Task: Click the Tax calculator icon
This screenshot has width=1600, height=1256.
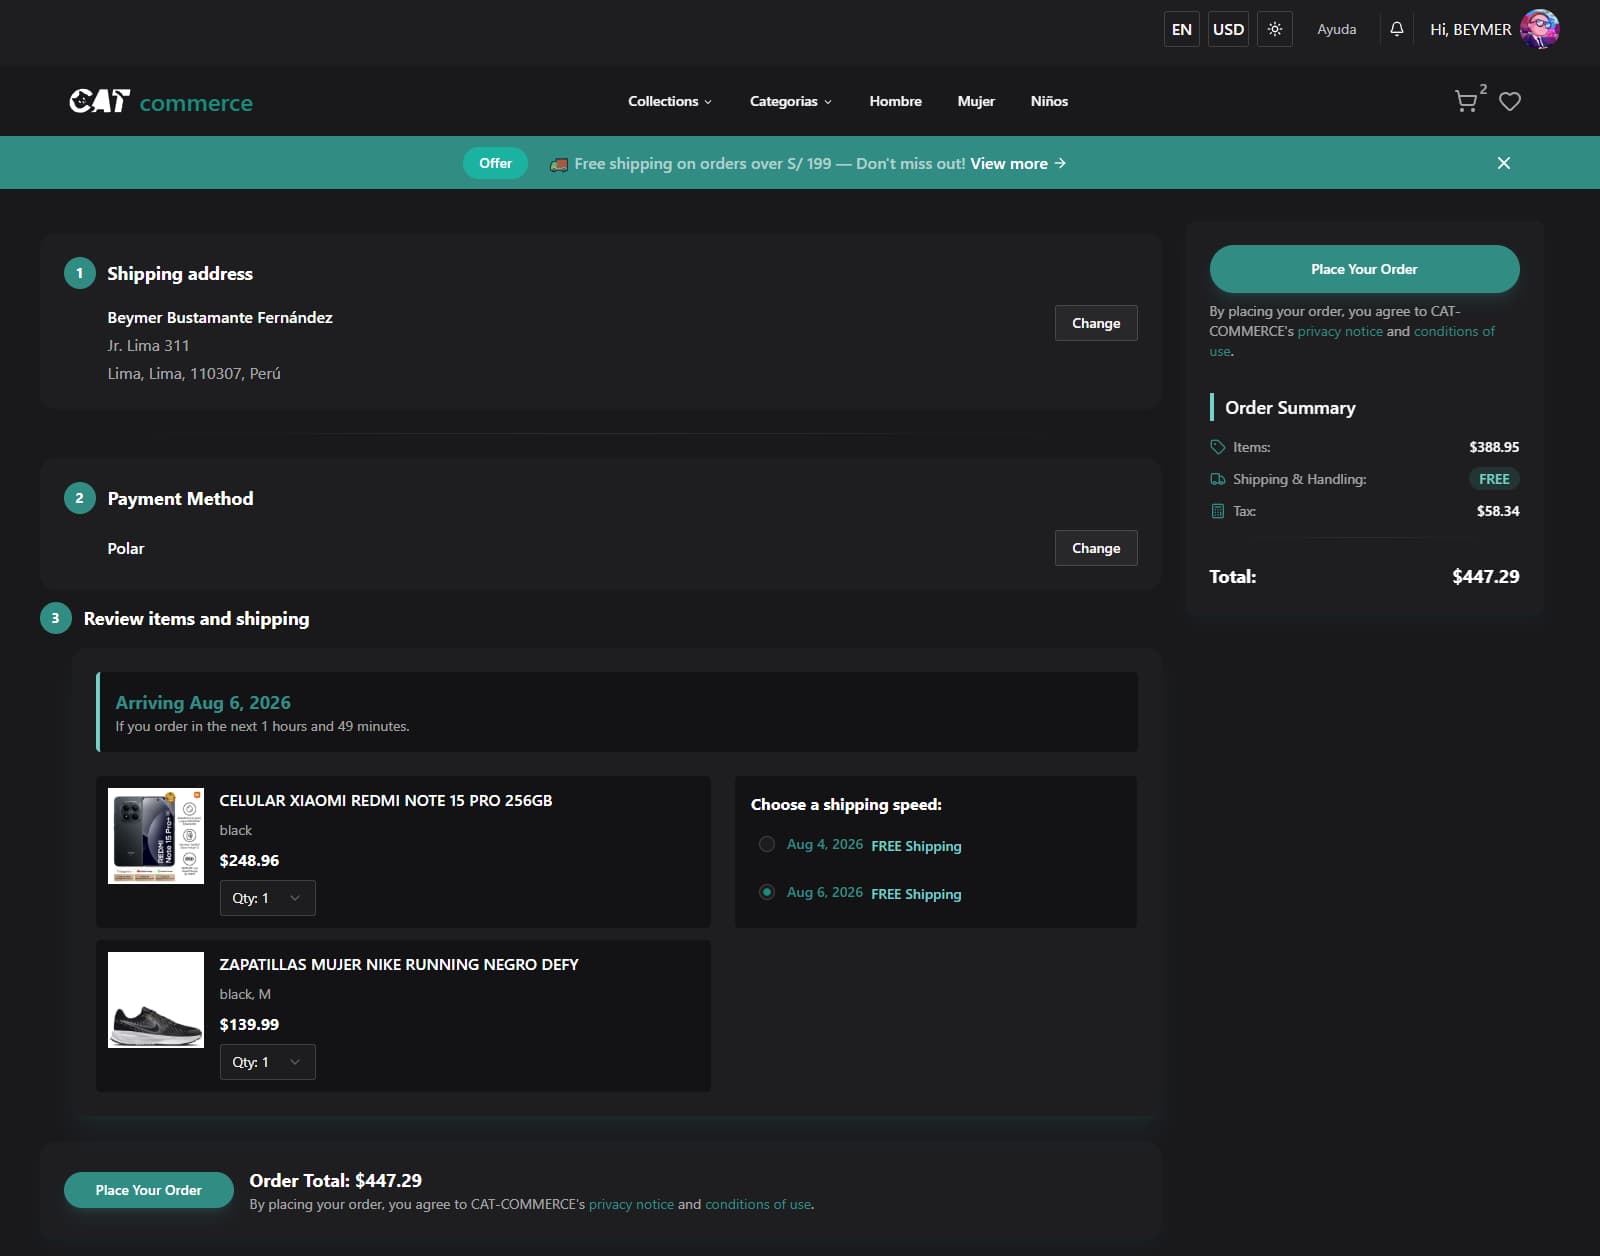Action: [1217, 511]
